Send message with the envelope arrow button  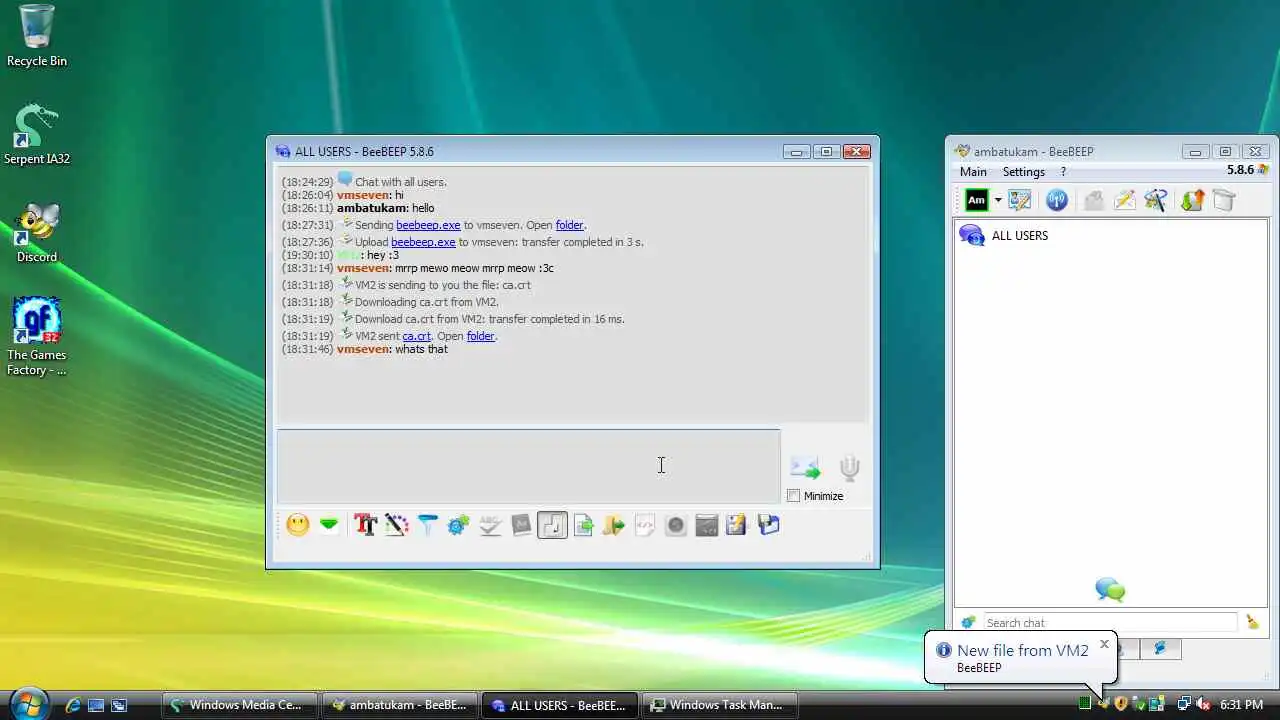[x=805, y=467]
